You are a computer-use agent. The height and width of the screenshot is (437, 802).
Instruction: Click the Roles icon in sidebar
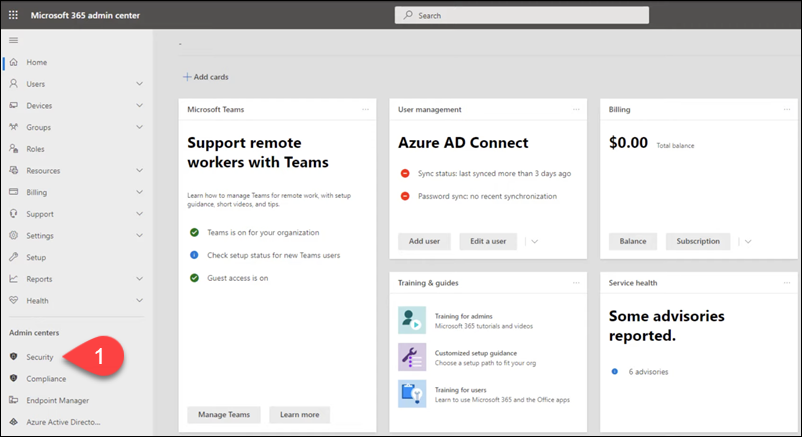[x=14, y=148]
